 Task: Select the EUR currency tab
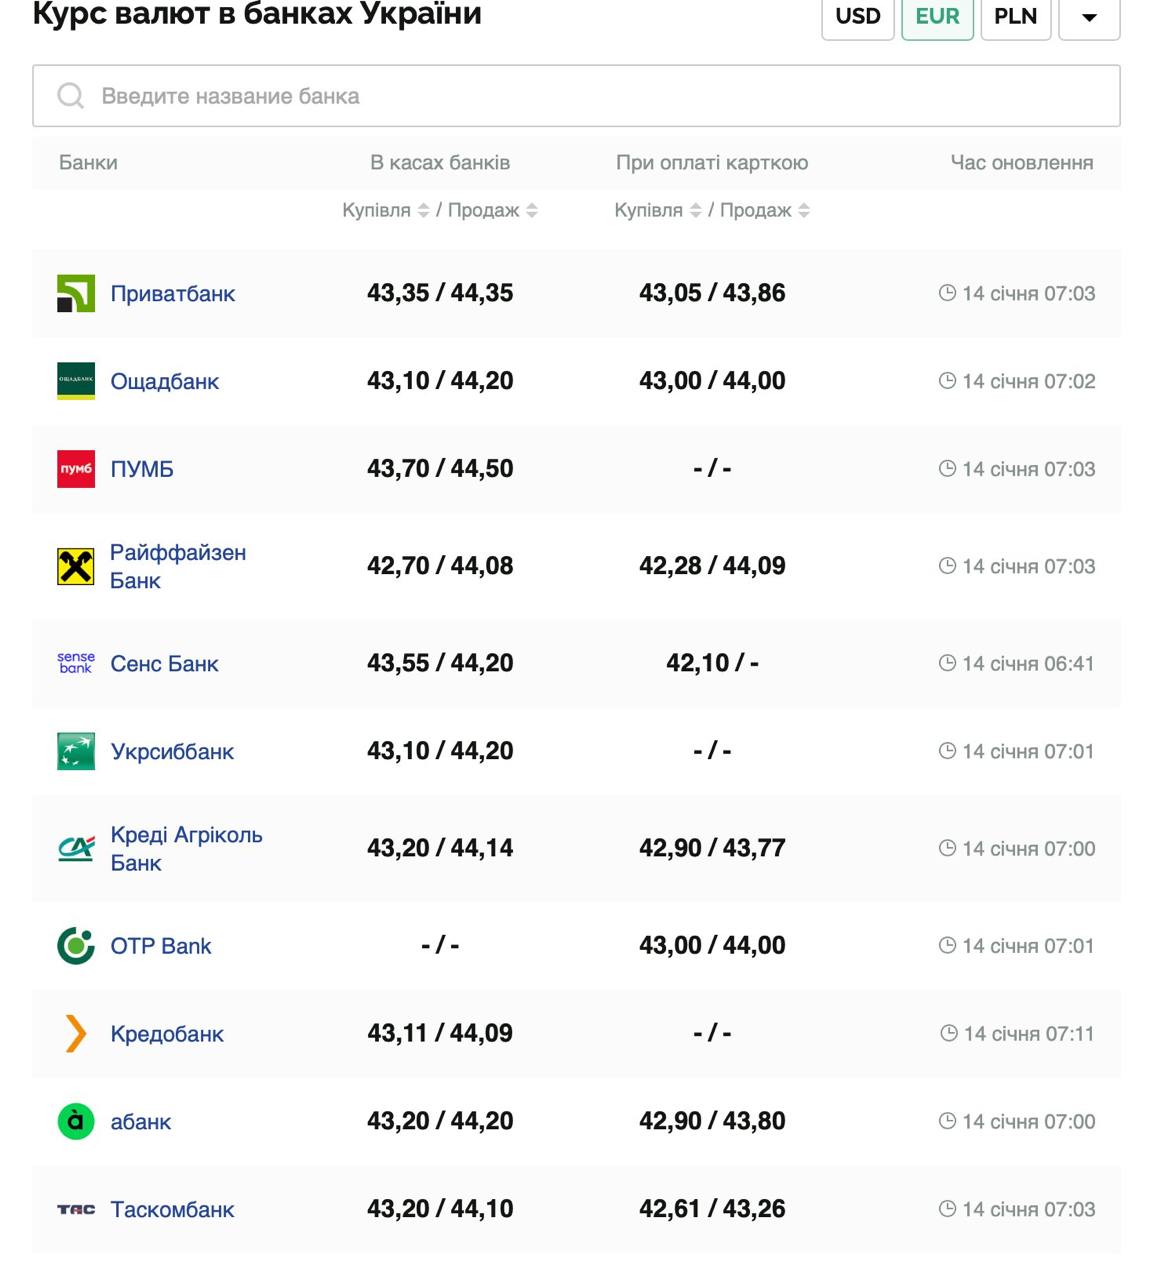tap(937, 17)
